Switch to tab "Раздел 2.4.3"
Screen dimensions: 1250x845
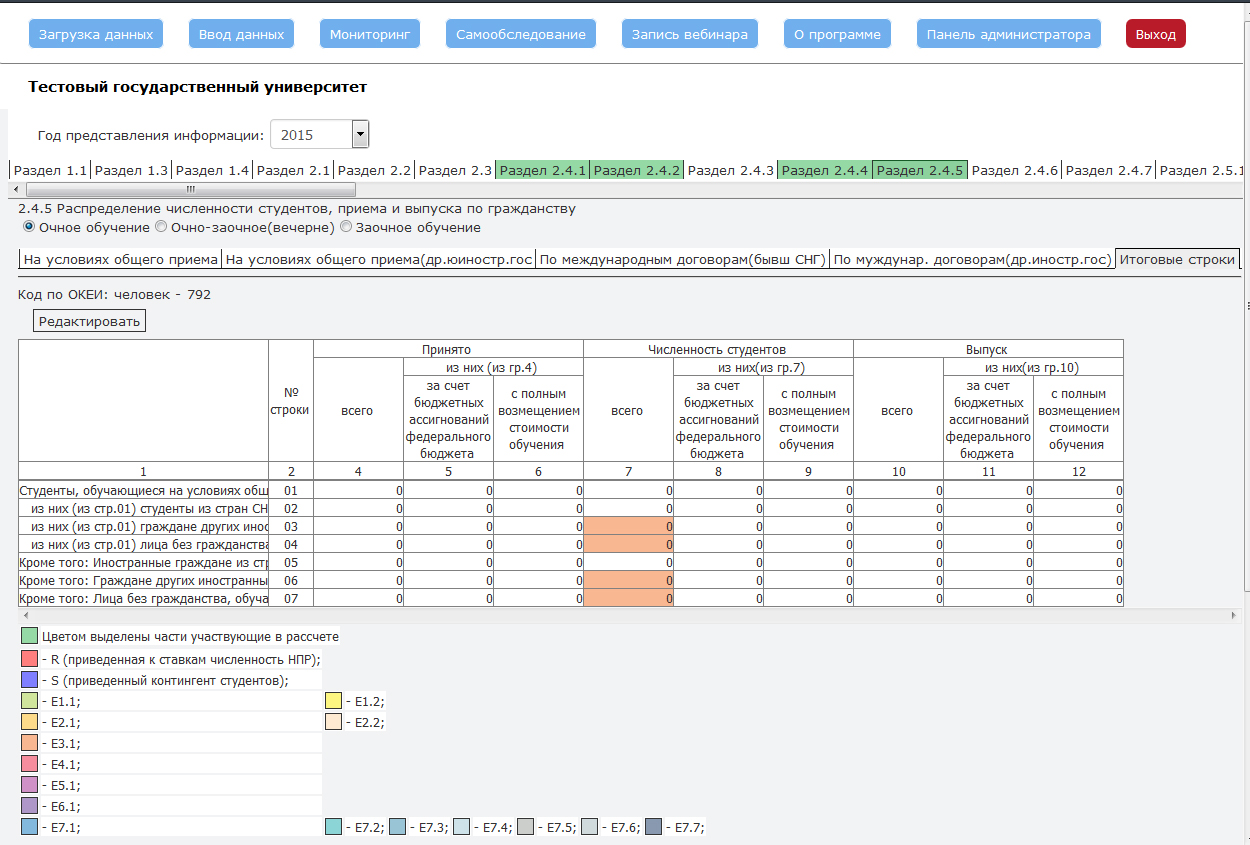coord(731,170)
